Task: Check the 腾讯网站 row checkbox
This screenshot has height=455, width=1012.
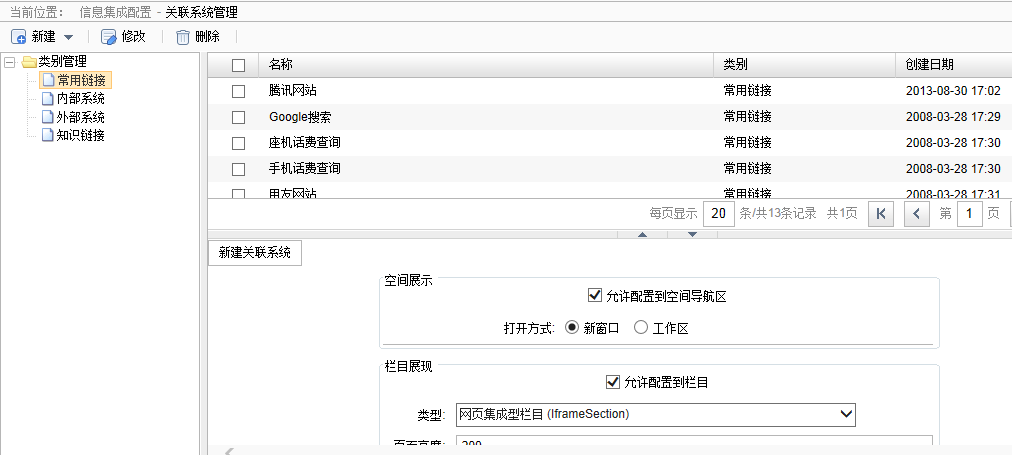Action: tap(239, 92)
